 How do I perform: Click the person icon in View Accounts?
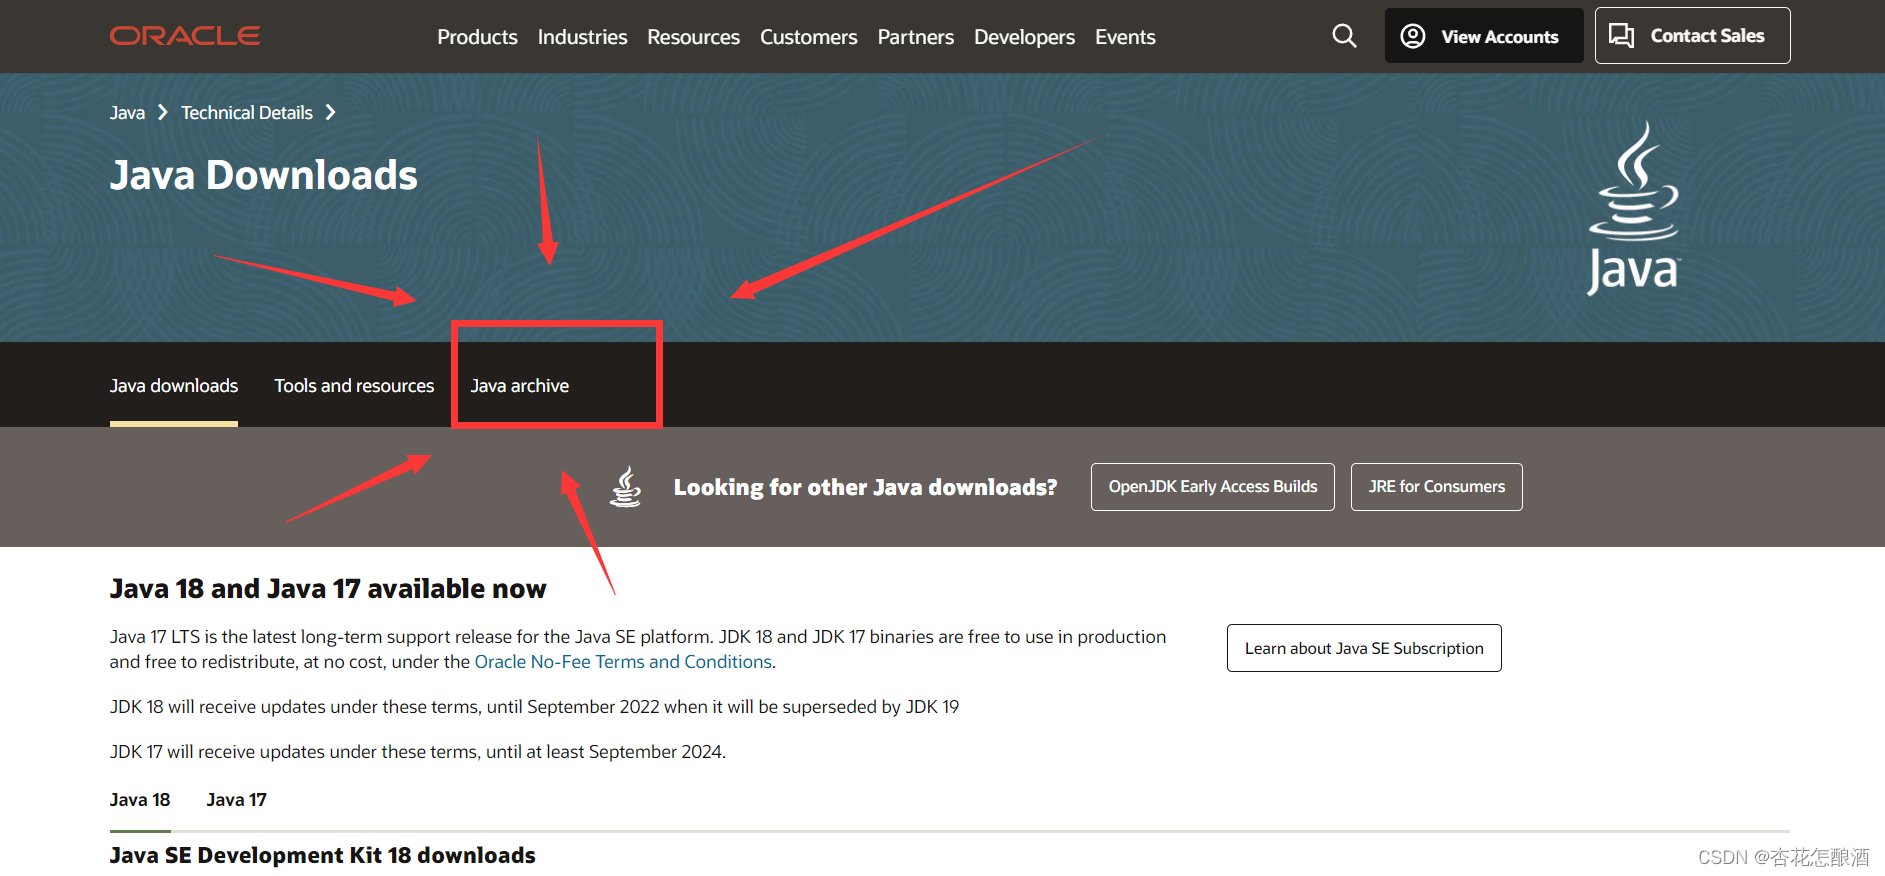[1413, 36]
